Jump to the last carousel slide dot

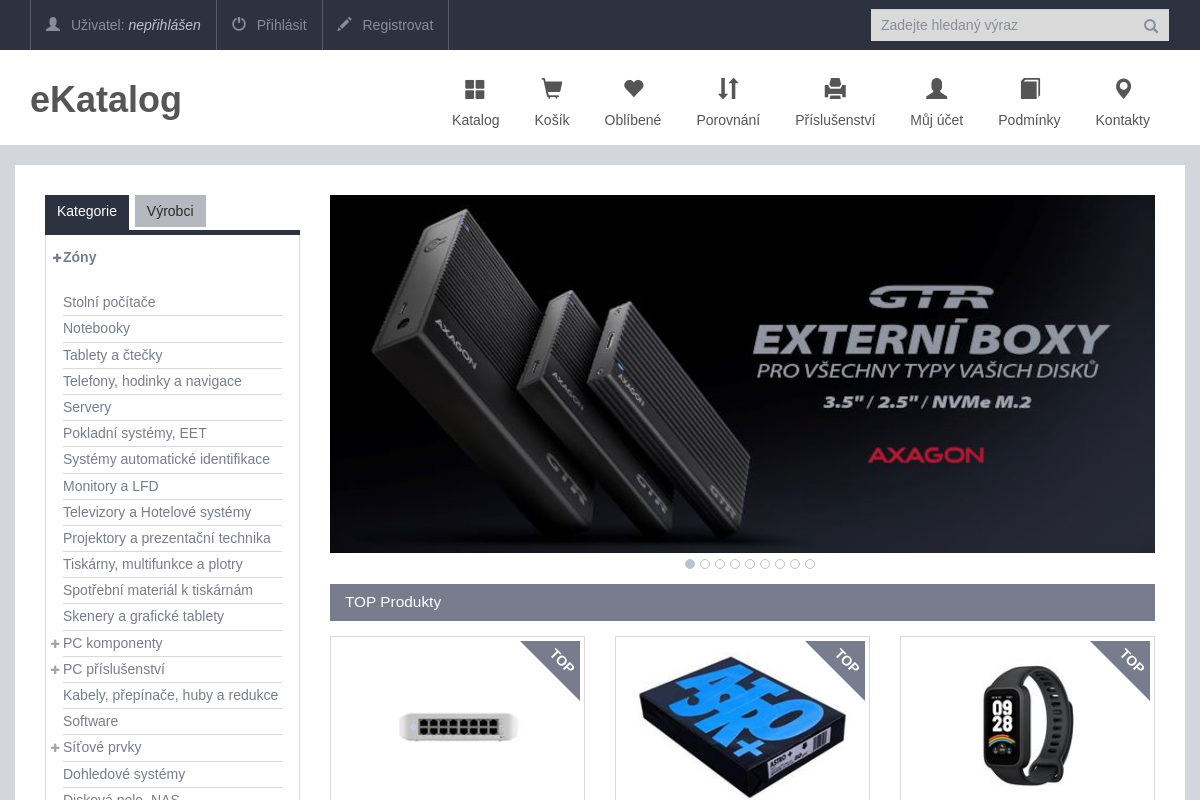click(x=810, y=564)
